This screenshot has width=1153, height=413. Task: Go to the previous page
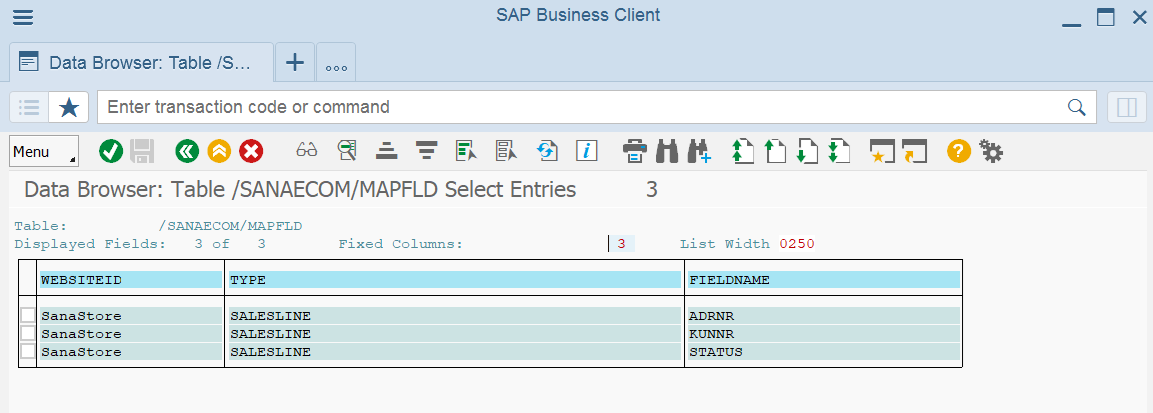click(x=775, y=151)
